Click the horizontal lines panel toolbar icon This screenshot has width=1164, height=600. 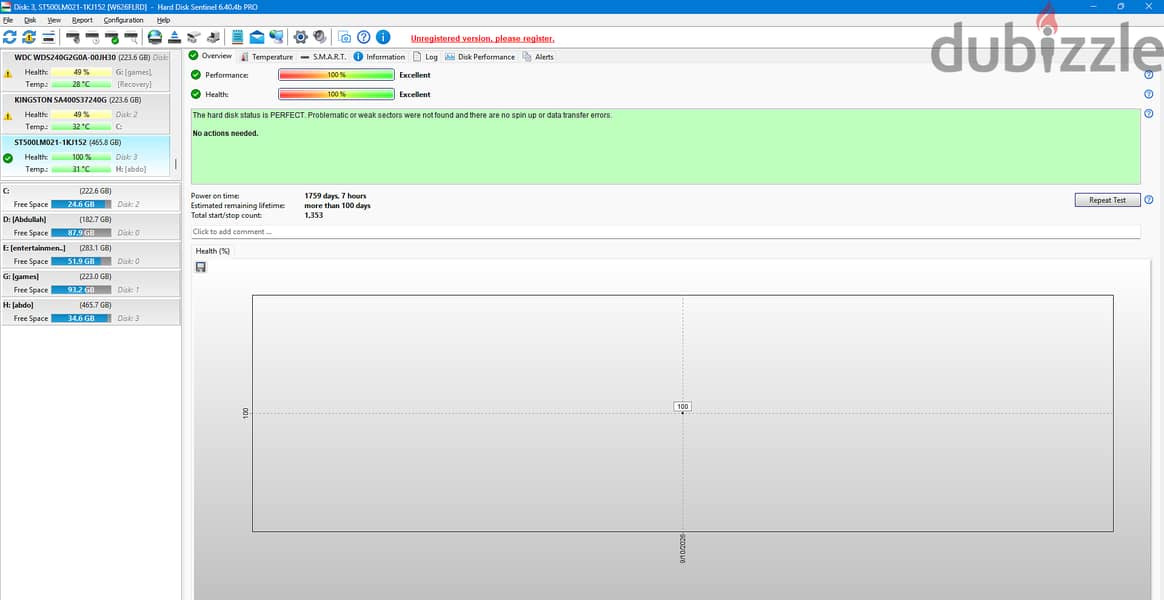48,36
